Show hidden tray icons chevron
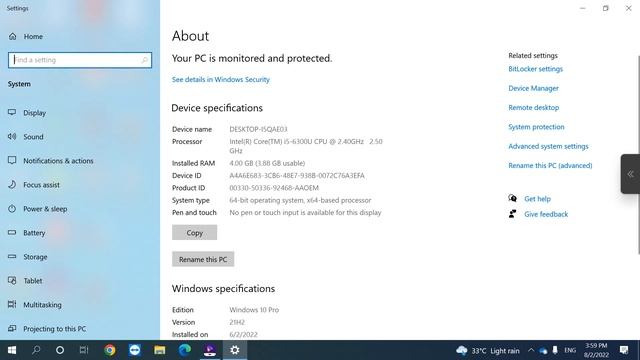Screen dimensions: 640x360 pyautogui.click(x=531, y=350)
